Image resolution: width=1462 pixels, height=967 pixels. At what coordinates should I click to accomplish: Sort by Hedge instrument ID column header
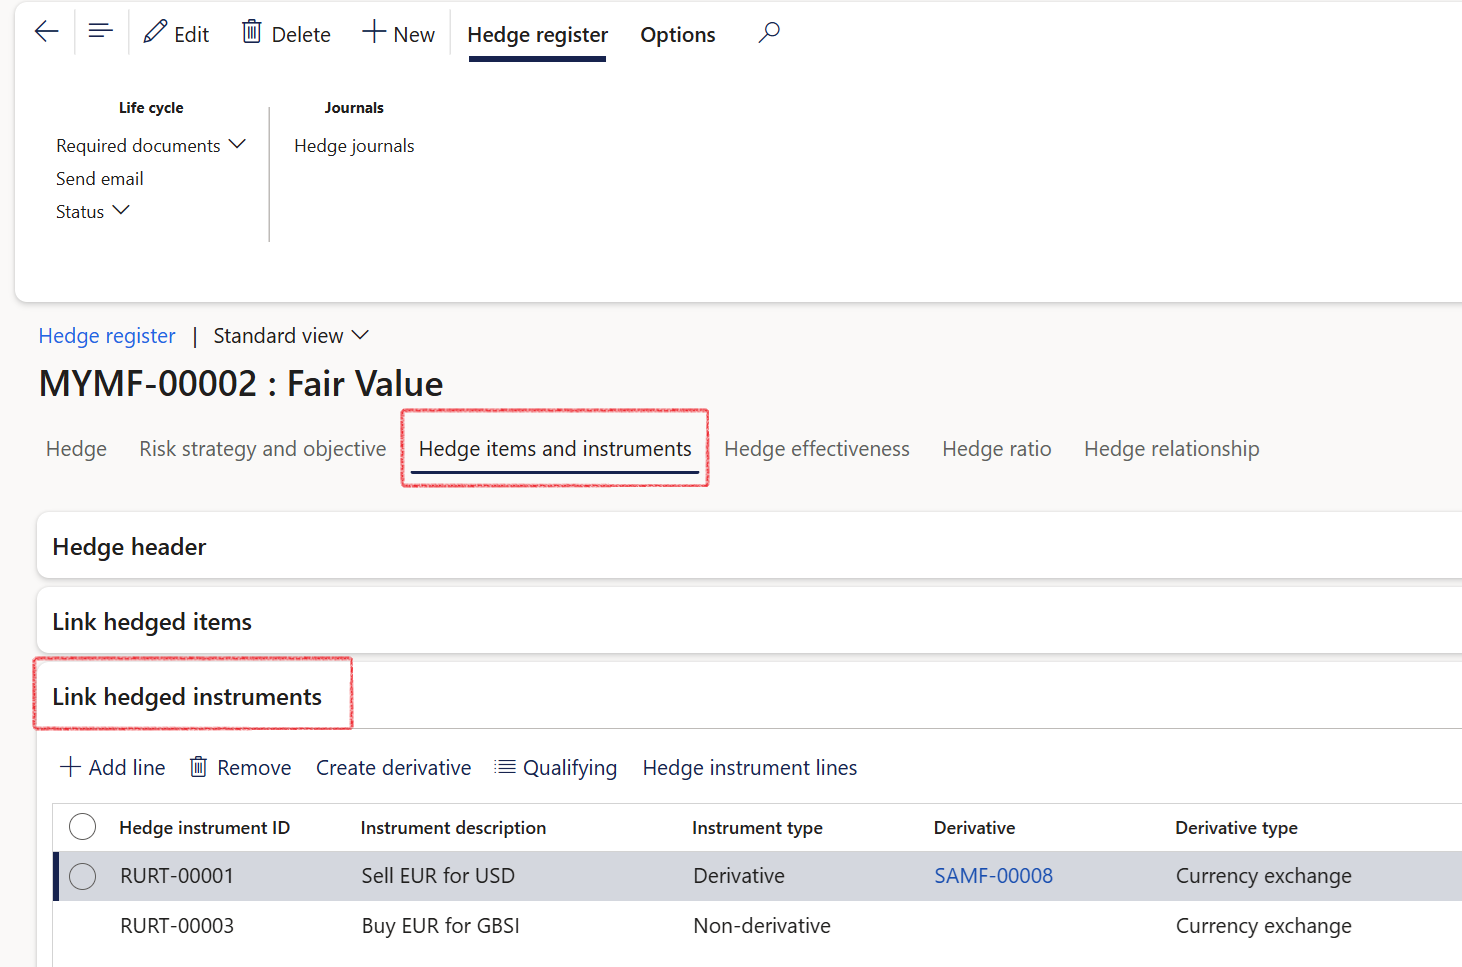point(204,828)
